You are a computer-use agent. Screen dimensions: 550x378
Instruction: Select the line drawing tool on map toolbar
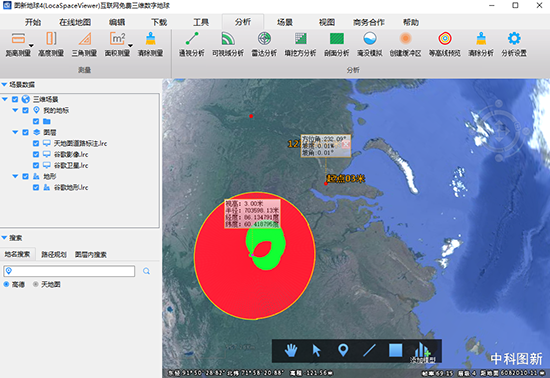(369, 350)
